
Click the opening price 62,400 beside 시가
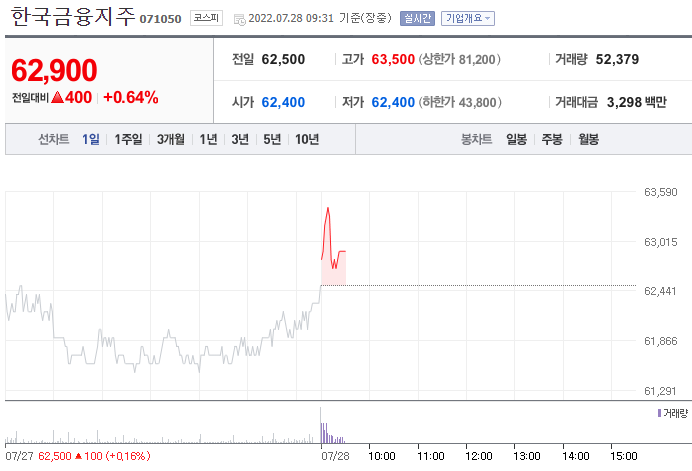click(x=283, y=102)
